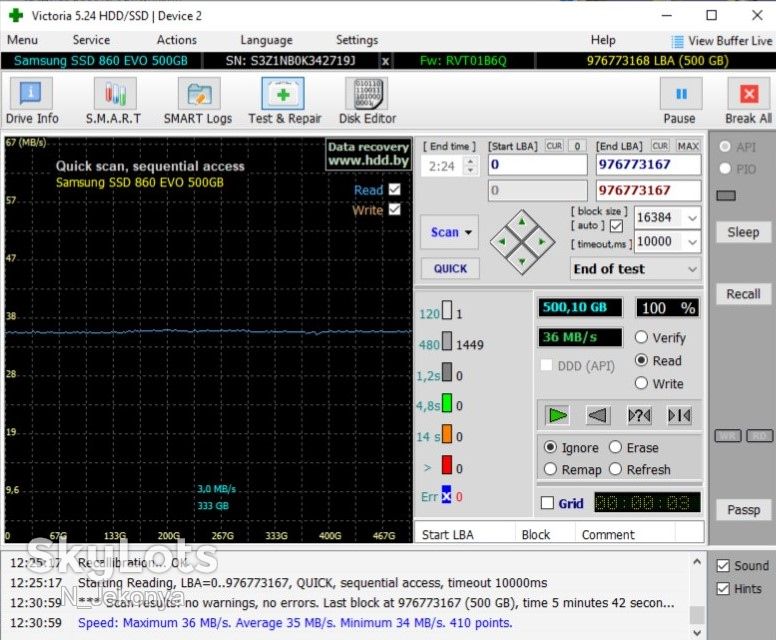Open the Disk Editor tool
The width and height of the screenshot is (776, 640).
click(x=368, y=101)
